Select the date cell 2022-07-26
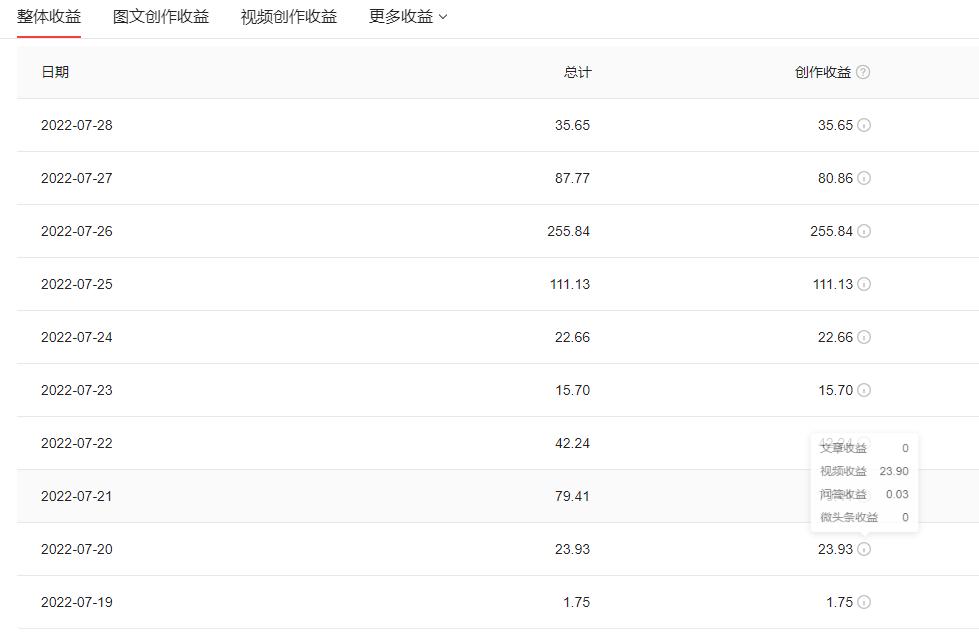The image size is (979, 641). 75,231
